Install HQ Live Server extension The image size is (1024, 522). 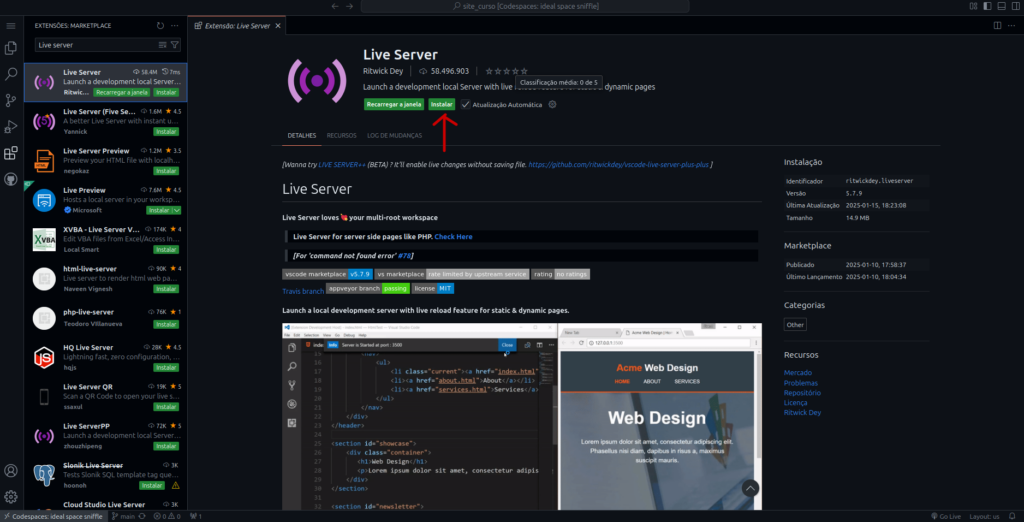click(166, 367)
